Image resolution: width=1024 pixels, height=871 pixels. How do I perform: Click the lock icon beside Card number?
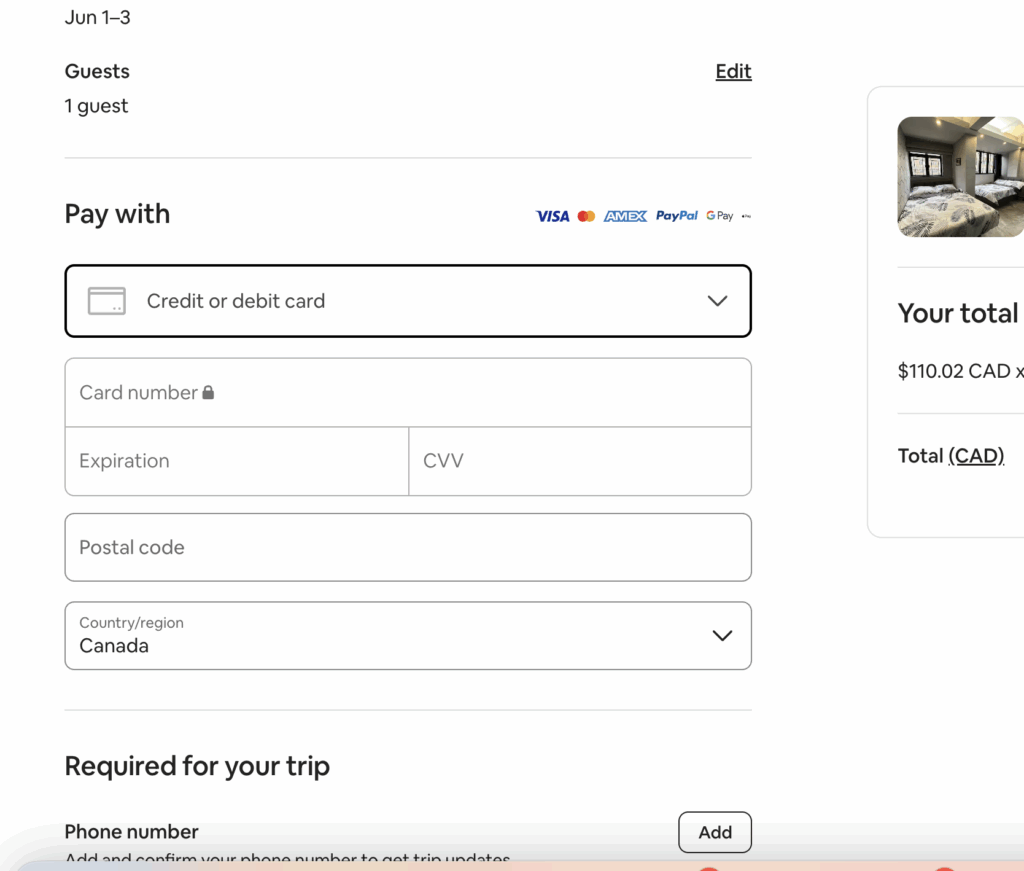point(209,392)
